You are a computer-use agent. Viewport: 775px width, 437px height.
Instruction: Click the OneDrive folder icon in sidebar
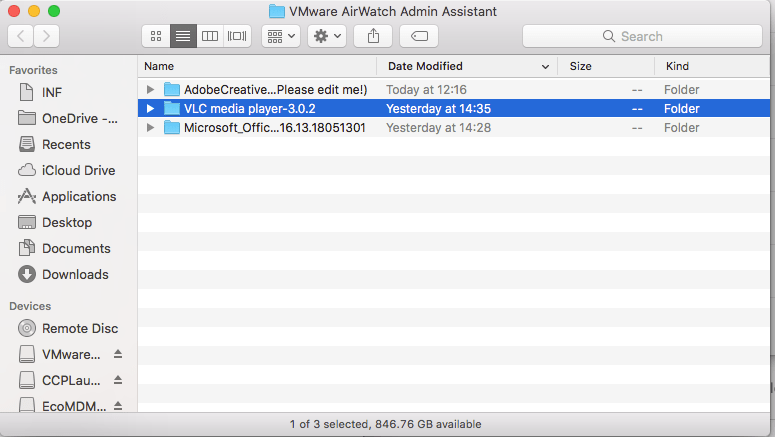coord(27,118)
